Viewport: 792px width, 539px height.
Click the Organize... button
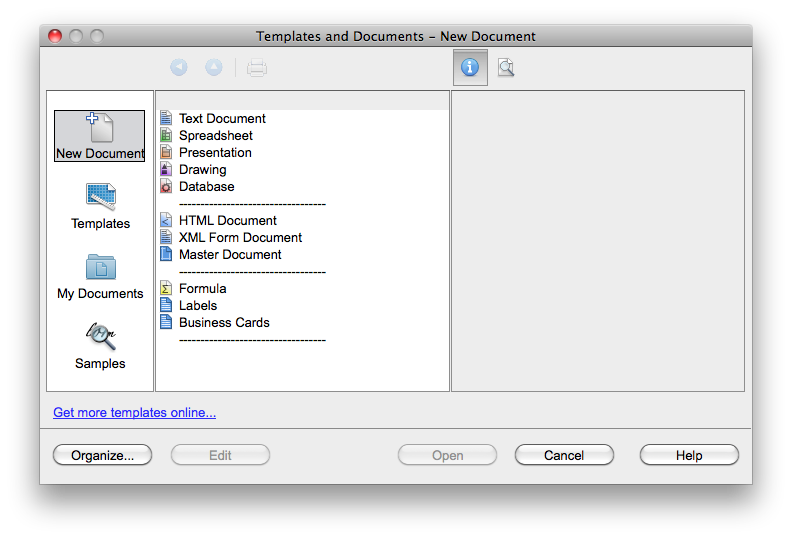coord(103,455)
